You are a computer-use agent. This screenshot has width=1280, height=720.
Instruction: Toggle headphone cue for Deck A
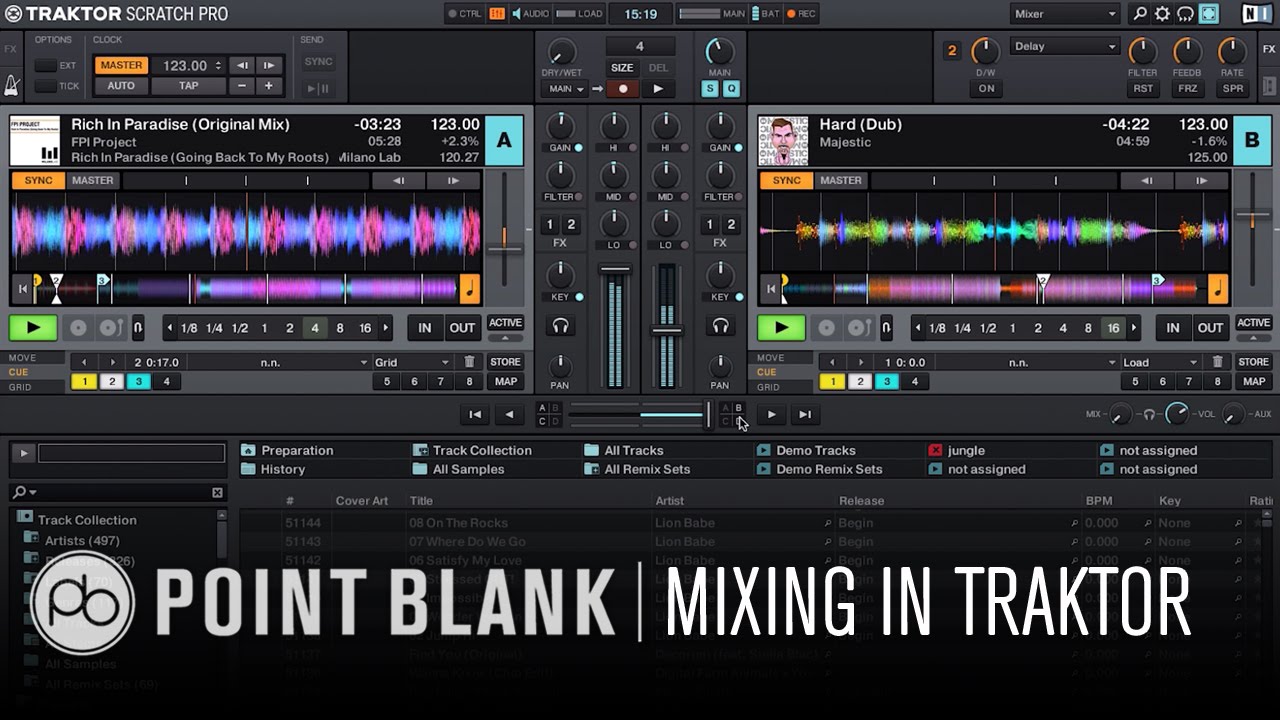pyautogui.click(x=561, y=326)
